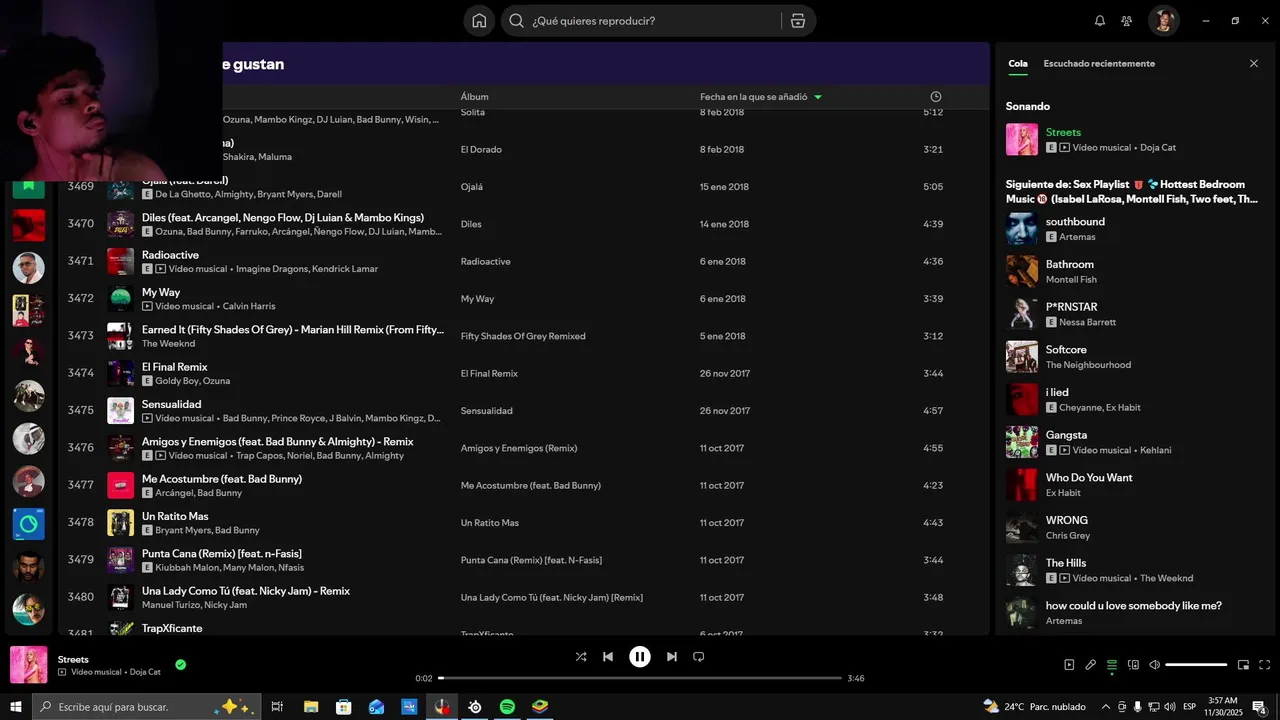The image size is (1280, 720).
Task: Go to Spotify Home via the house icon
Action: tap(479, 20)
